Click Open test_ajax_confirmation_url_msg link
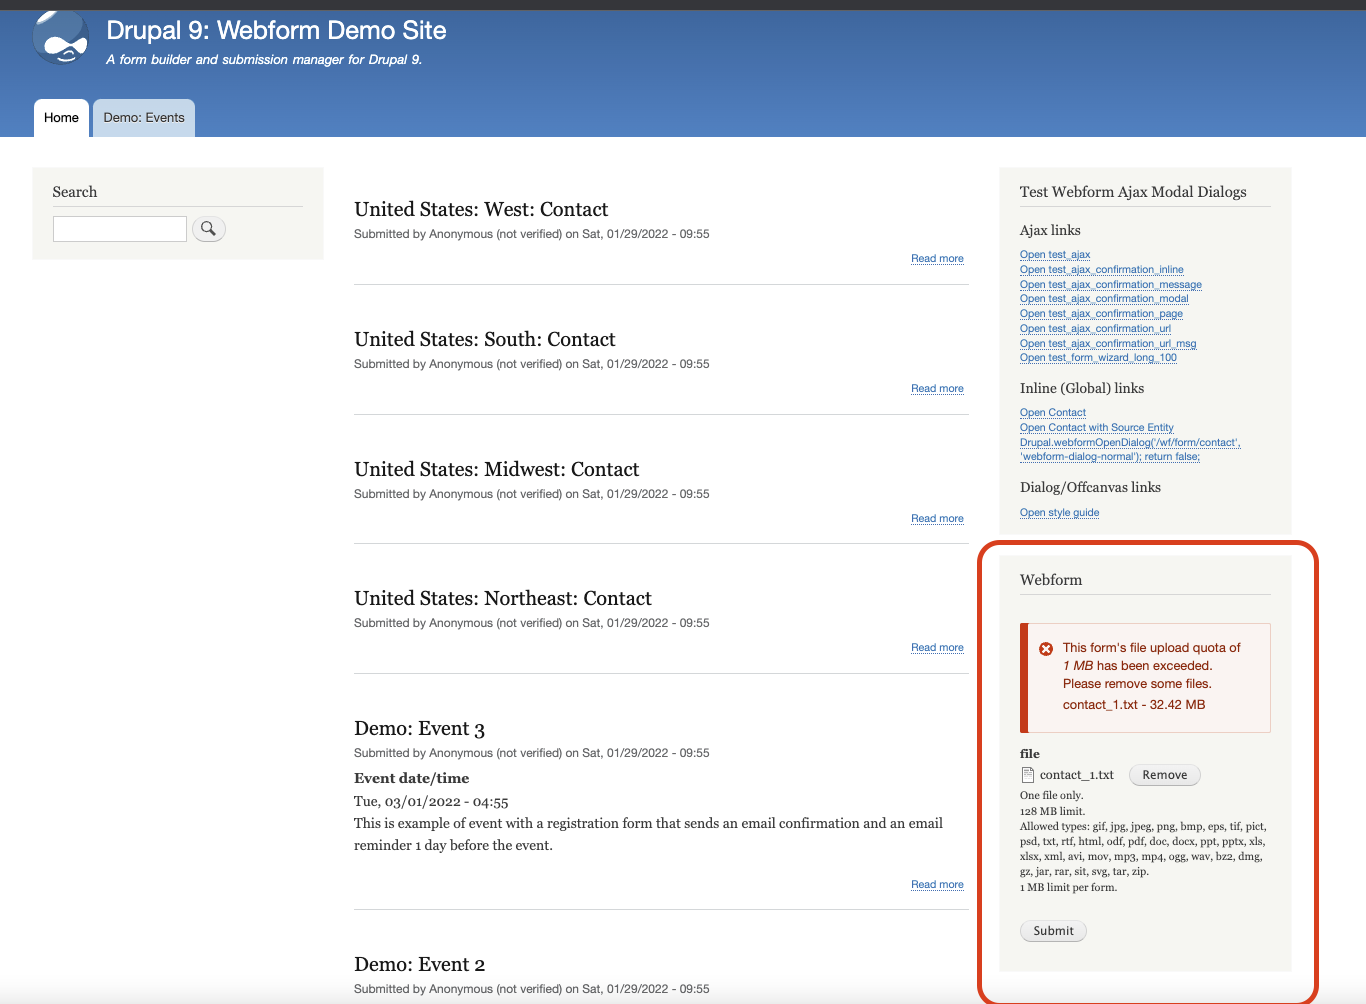 [x=1108, y=344]
